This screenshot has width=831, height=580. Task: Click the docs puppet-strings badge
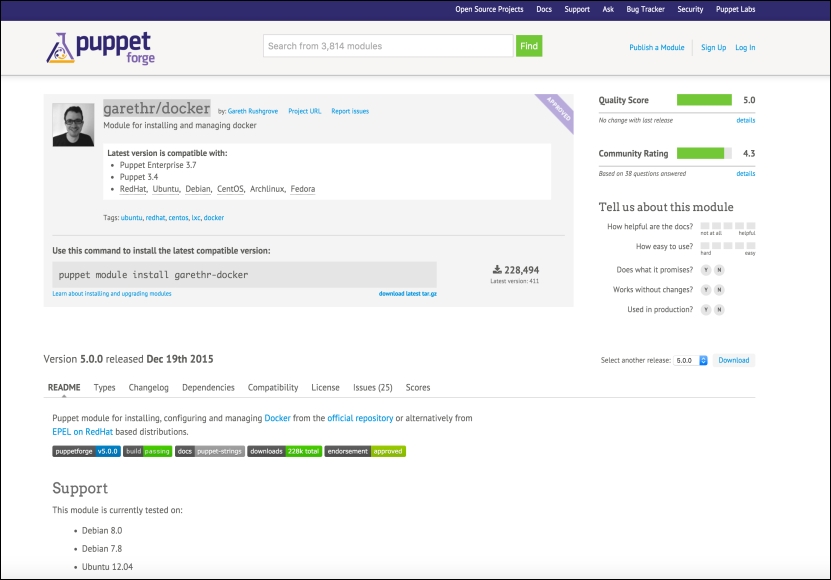(x=209, y=451)
